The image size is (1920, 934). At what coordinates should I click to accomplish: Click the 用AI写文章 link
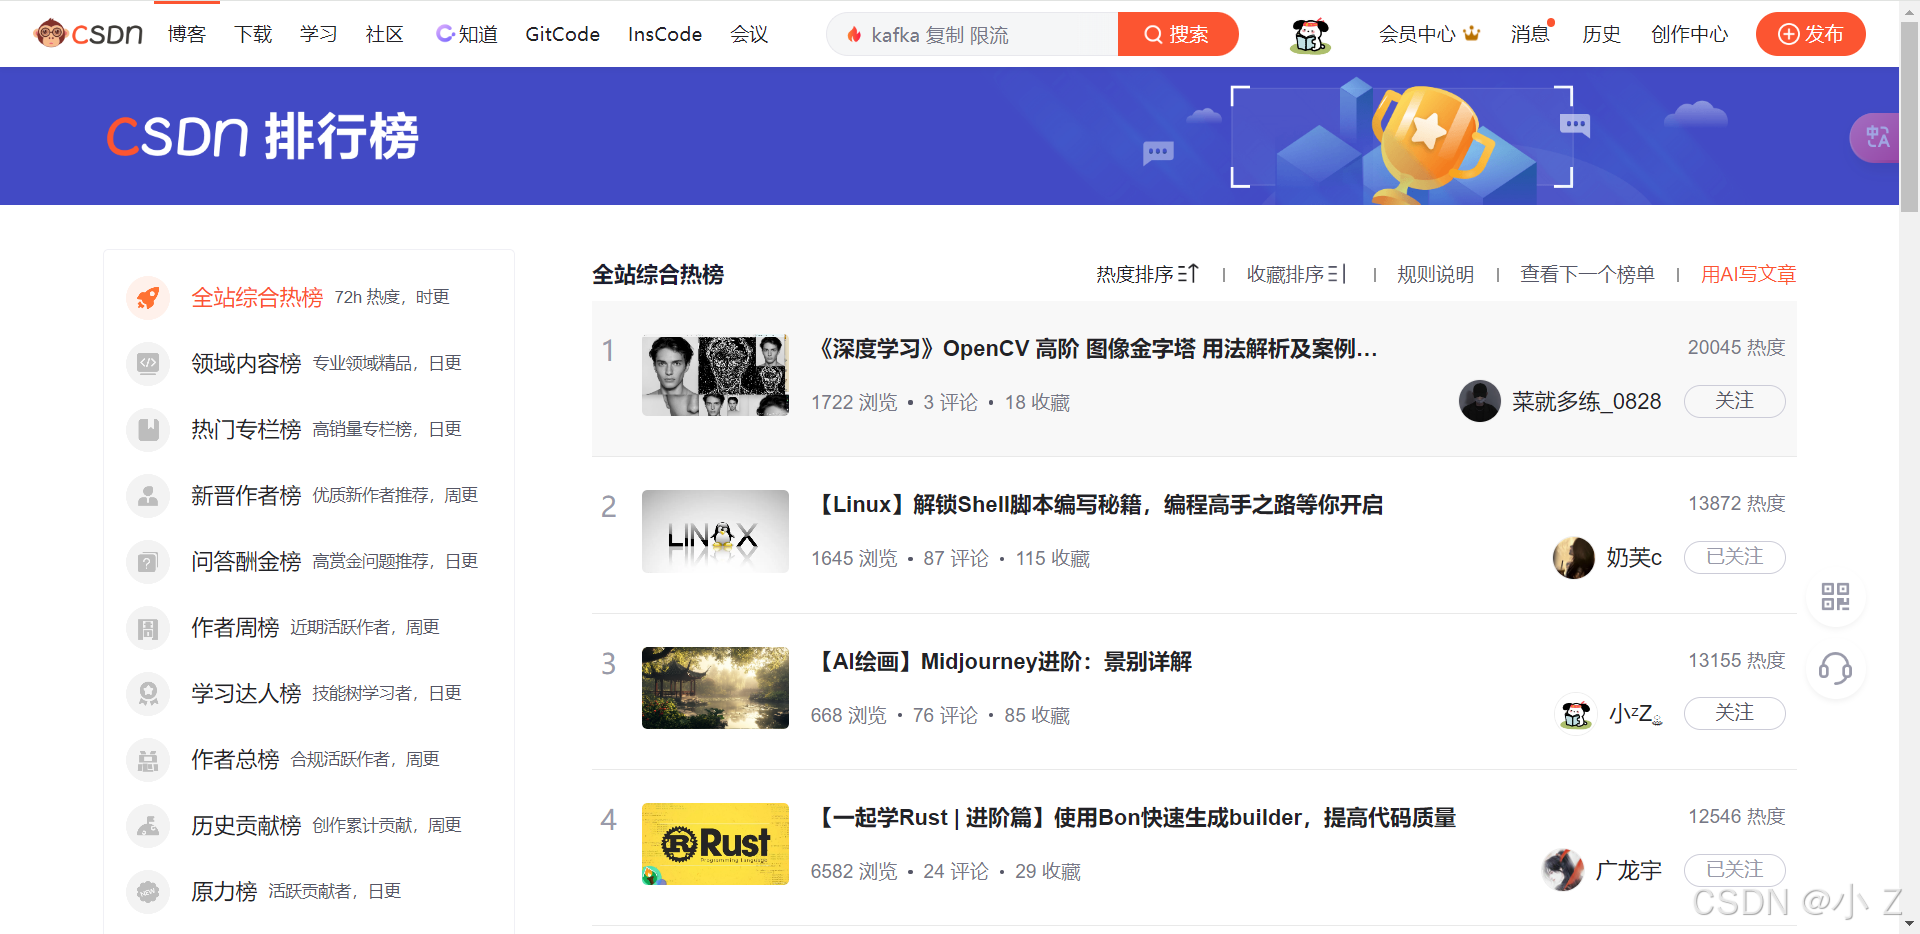point(1749,274)
